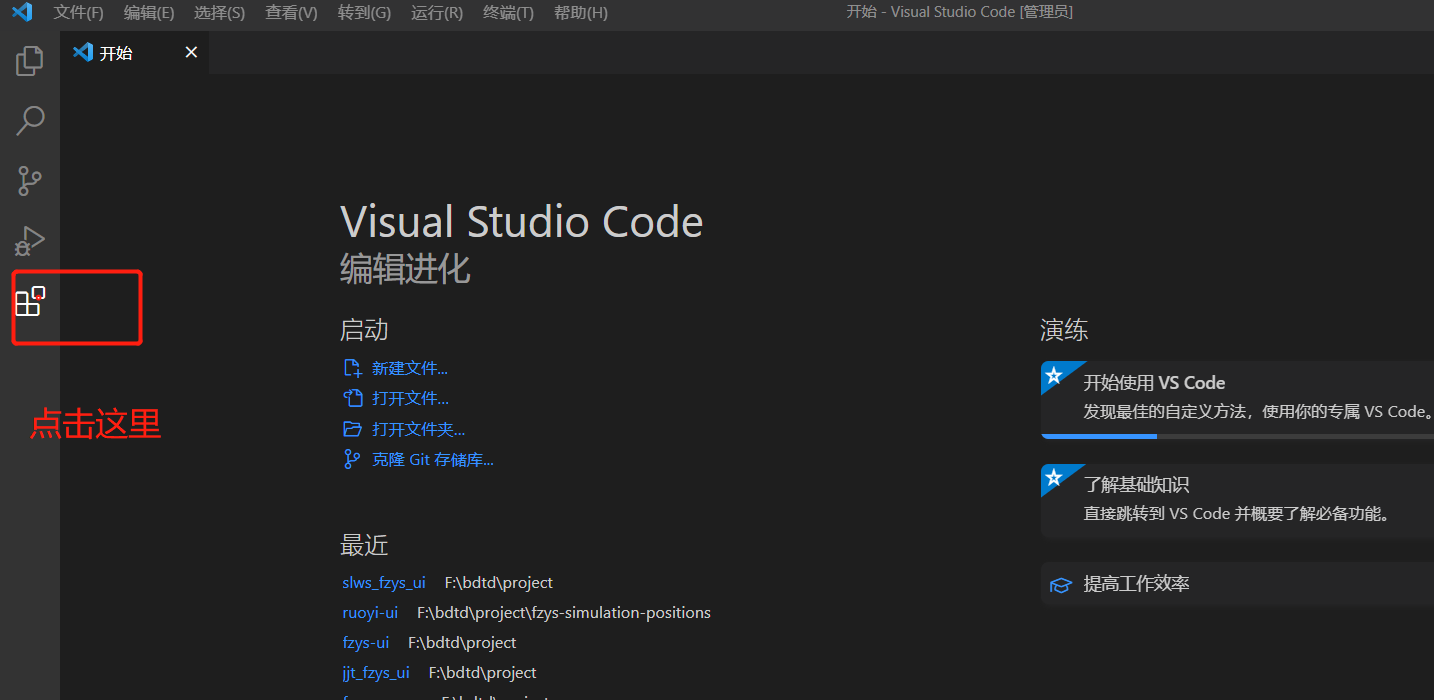The width and height of the screenshot is (1434, 700).
Task: Select the Source Control icon
Action: (29, 180)
